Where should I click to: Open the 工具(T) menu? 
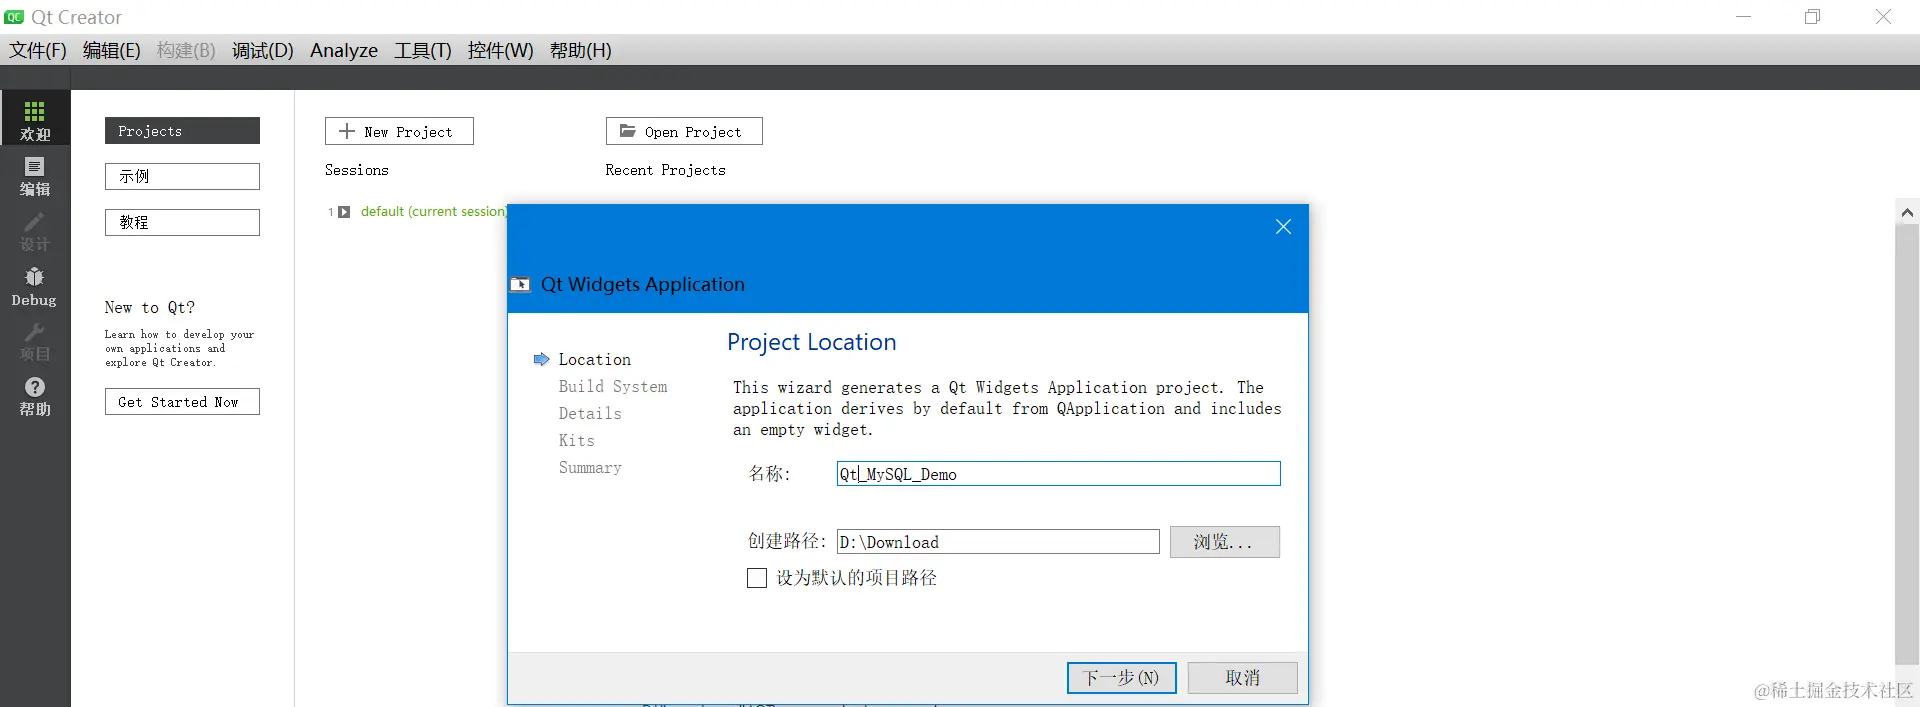coord(422,50)
